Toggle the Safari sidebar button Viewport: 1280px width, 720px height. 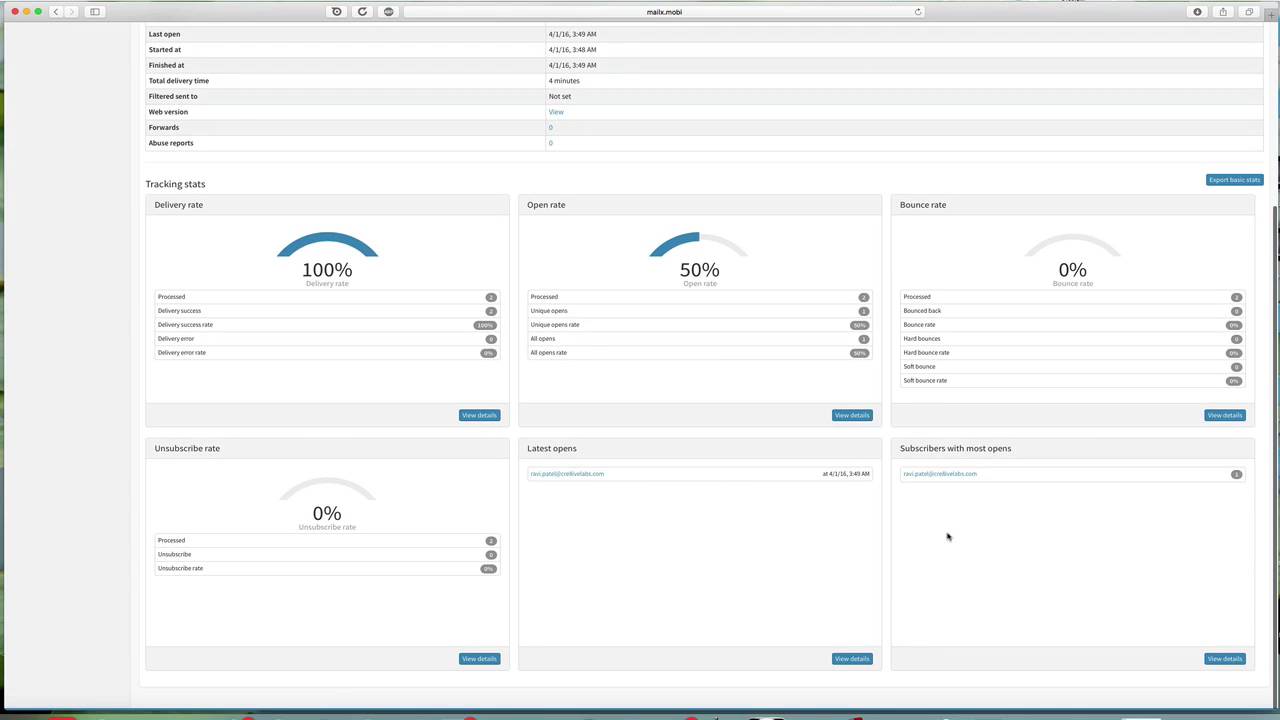(x=95, y=12)
